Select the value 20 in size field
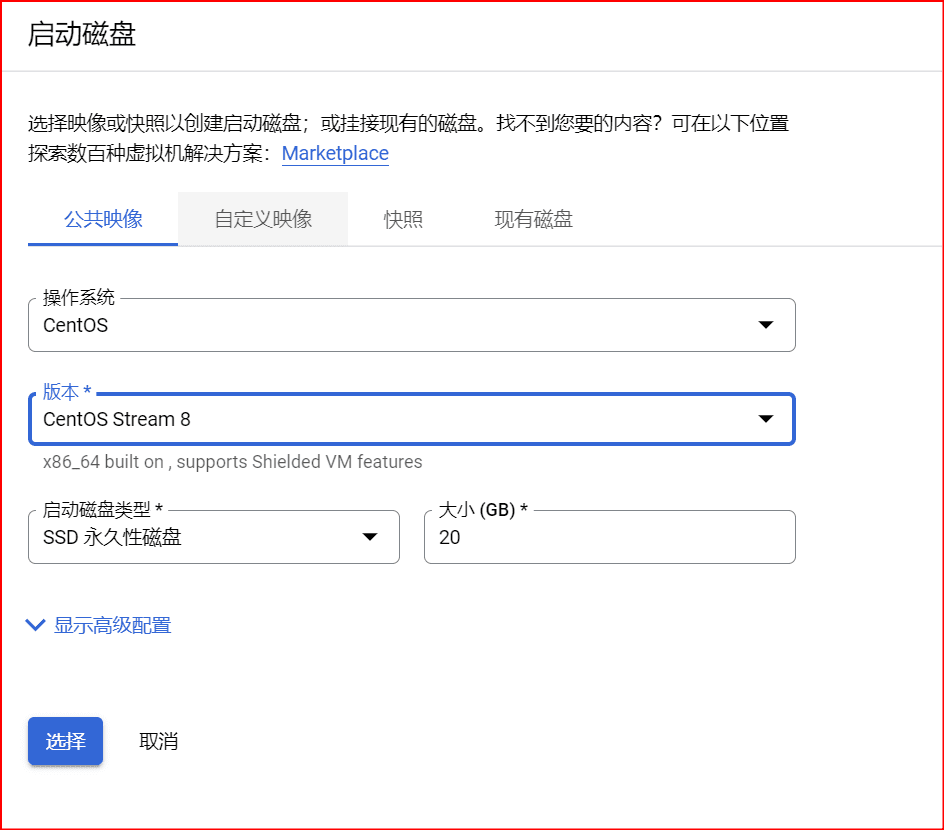The image size is (944, 830). click(x=450, y=537)
